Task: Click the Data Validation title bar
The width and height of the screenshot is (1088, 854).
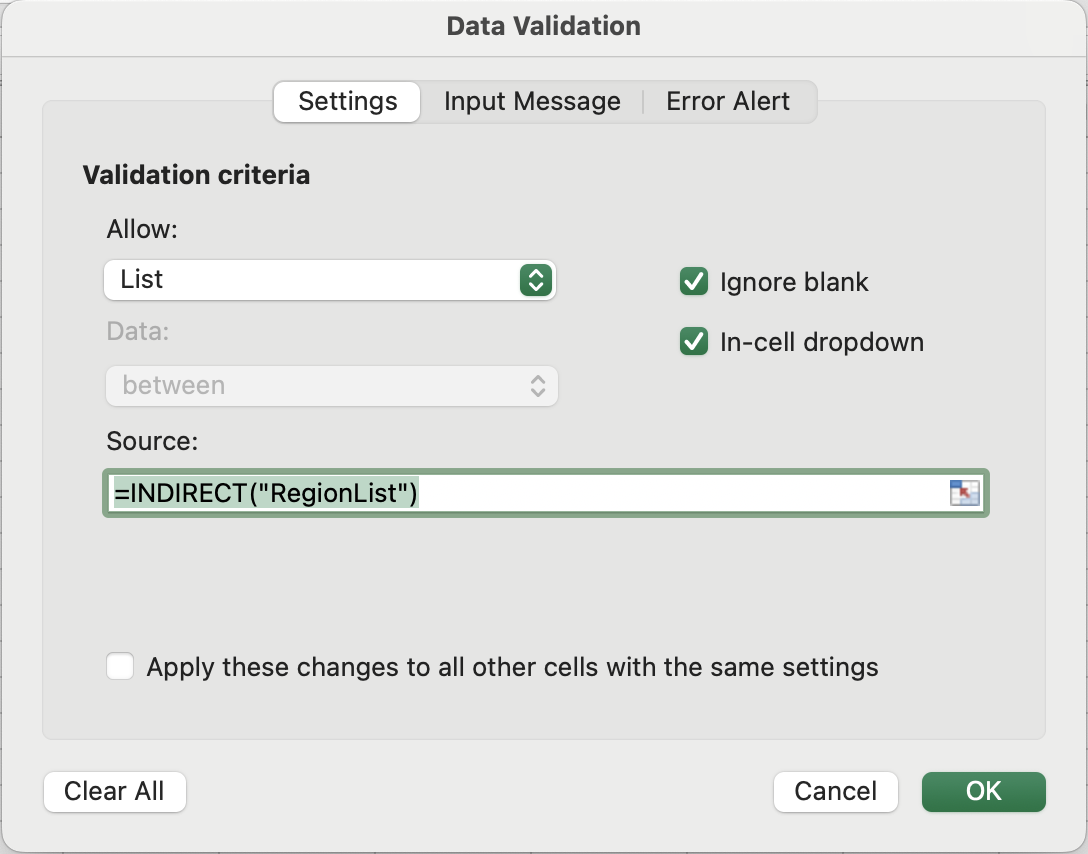Action: pyautogui.click(x=544, y=26)
